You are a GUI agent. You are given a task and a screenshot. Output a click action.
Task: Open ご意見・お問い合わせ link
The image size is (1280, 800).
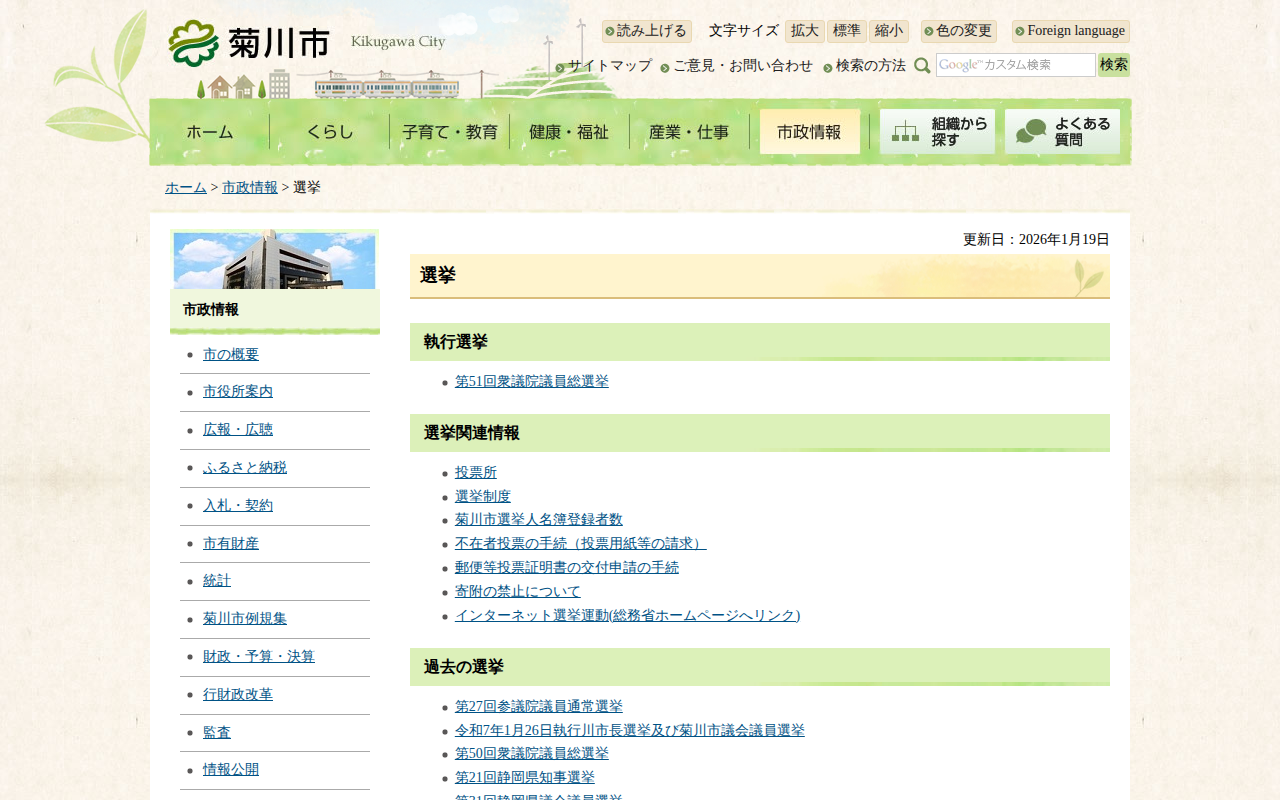tap(743, 66)
